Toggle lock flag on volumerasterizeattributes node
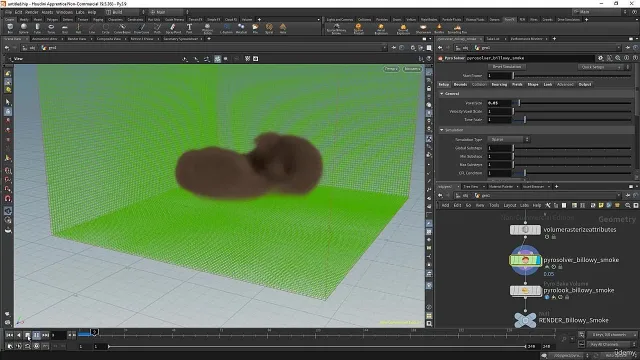This screenshot has width=640, height=360. 553,237
